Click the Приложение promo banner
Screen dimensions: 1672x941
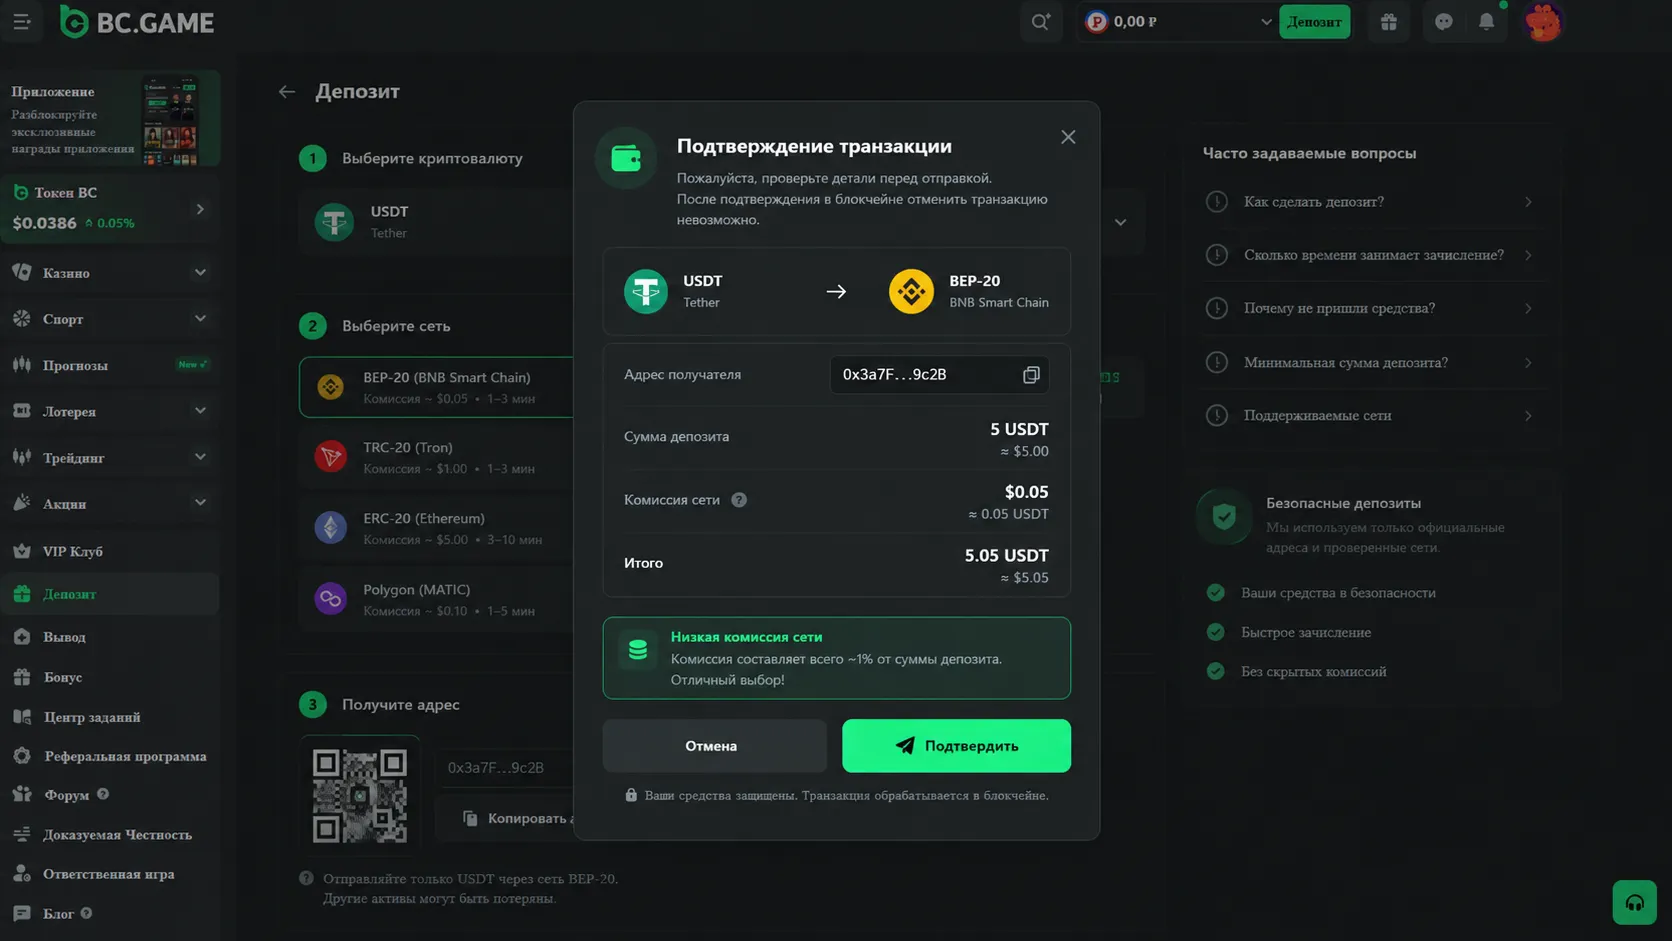point(110,119)
